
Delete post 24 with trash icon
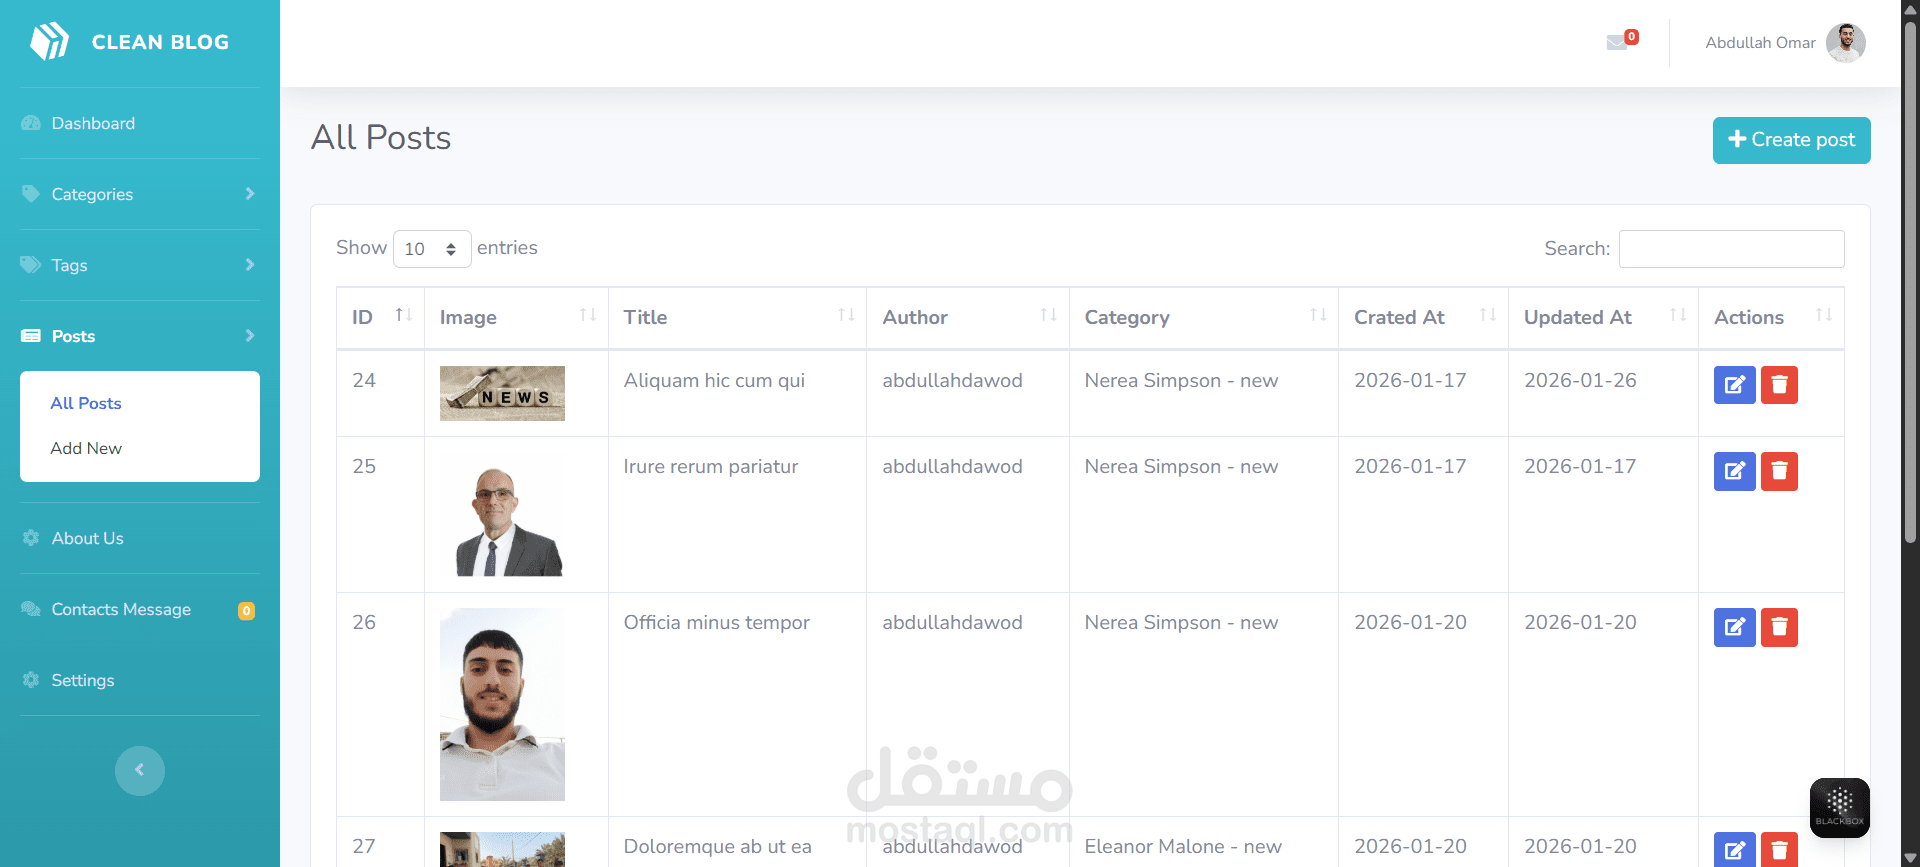pos(1779,385)
